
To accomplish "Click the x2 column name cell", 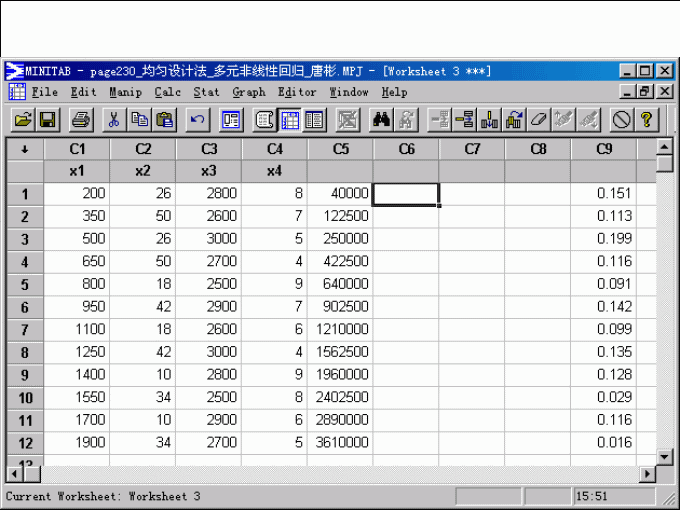I will 143,171.
